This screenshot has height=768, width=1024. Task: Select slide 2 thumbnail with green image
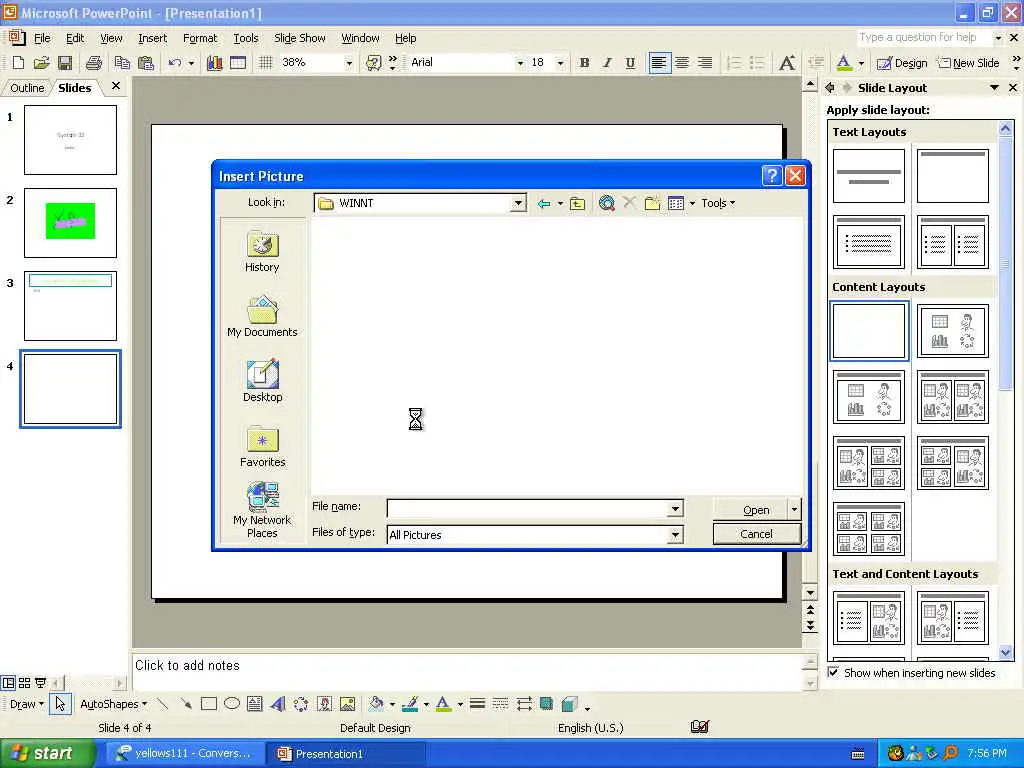click(x=71, y=223)
